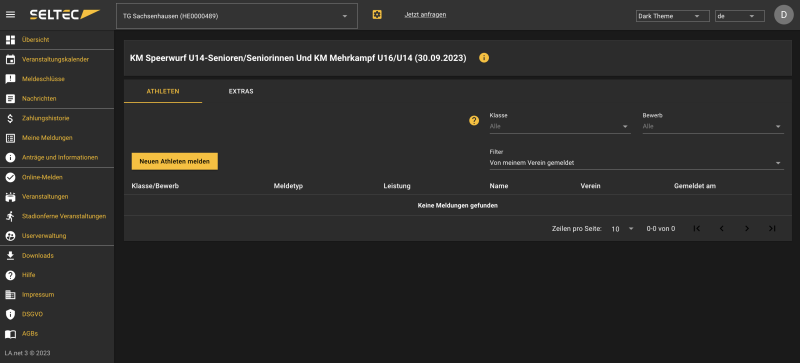The image size is (800, 363).
Task: Click the yellow help icon near Klasse
Action: (x=474, y=120)
